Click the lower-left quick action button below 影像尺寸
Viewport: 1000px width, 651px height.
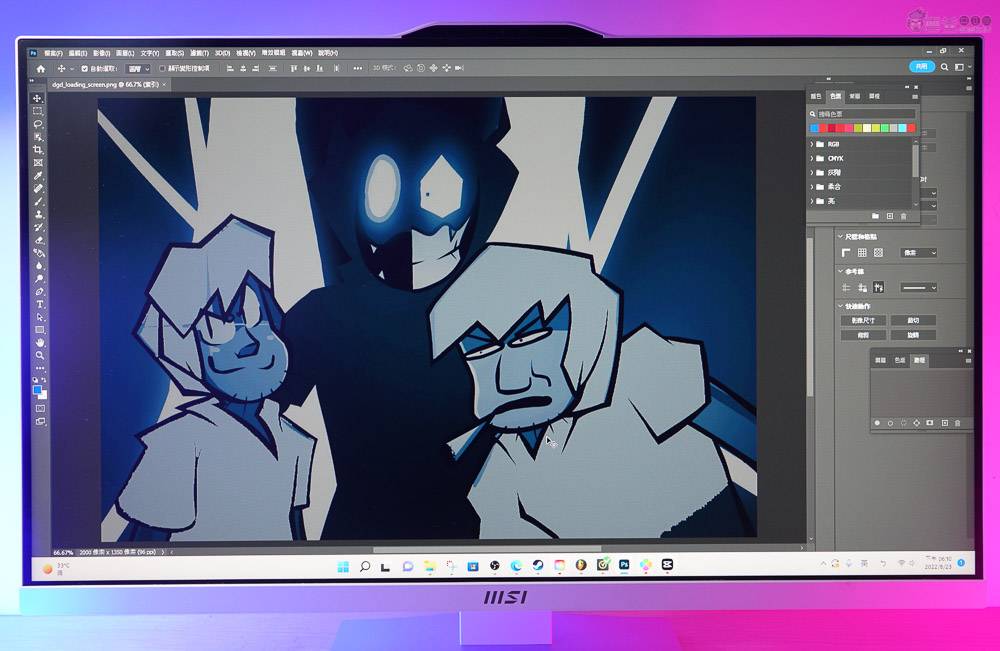click(x=864, y=335)
